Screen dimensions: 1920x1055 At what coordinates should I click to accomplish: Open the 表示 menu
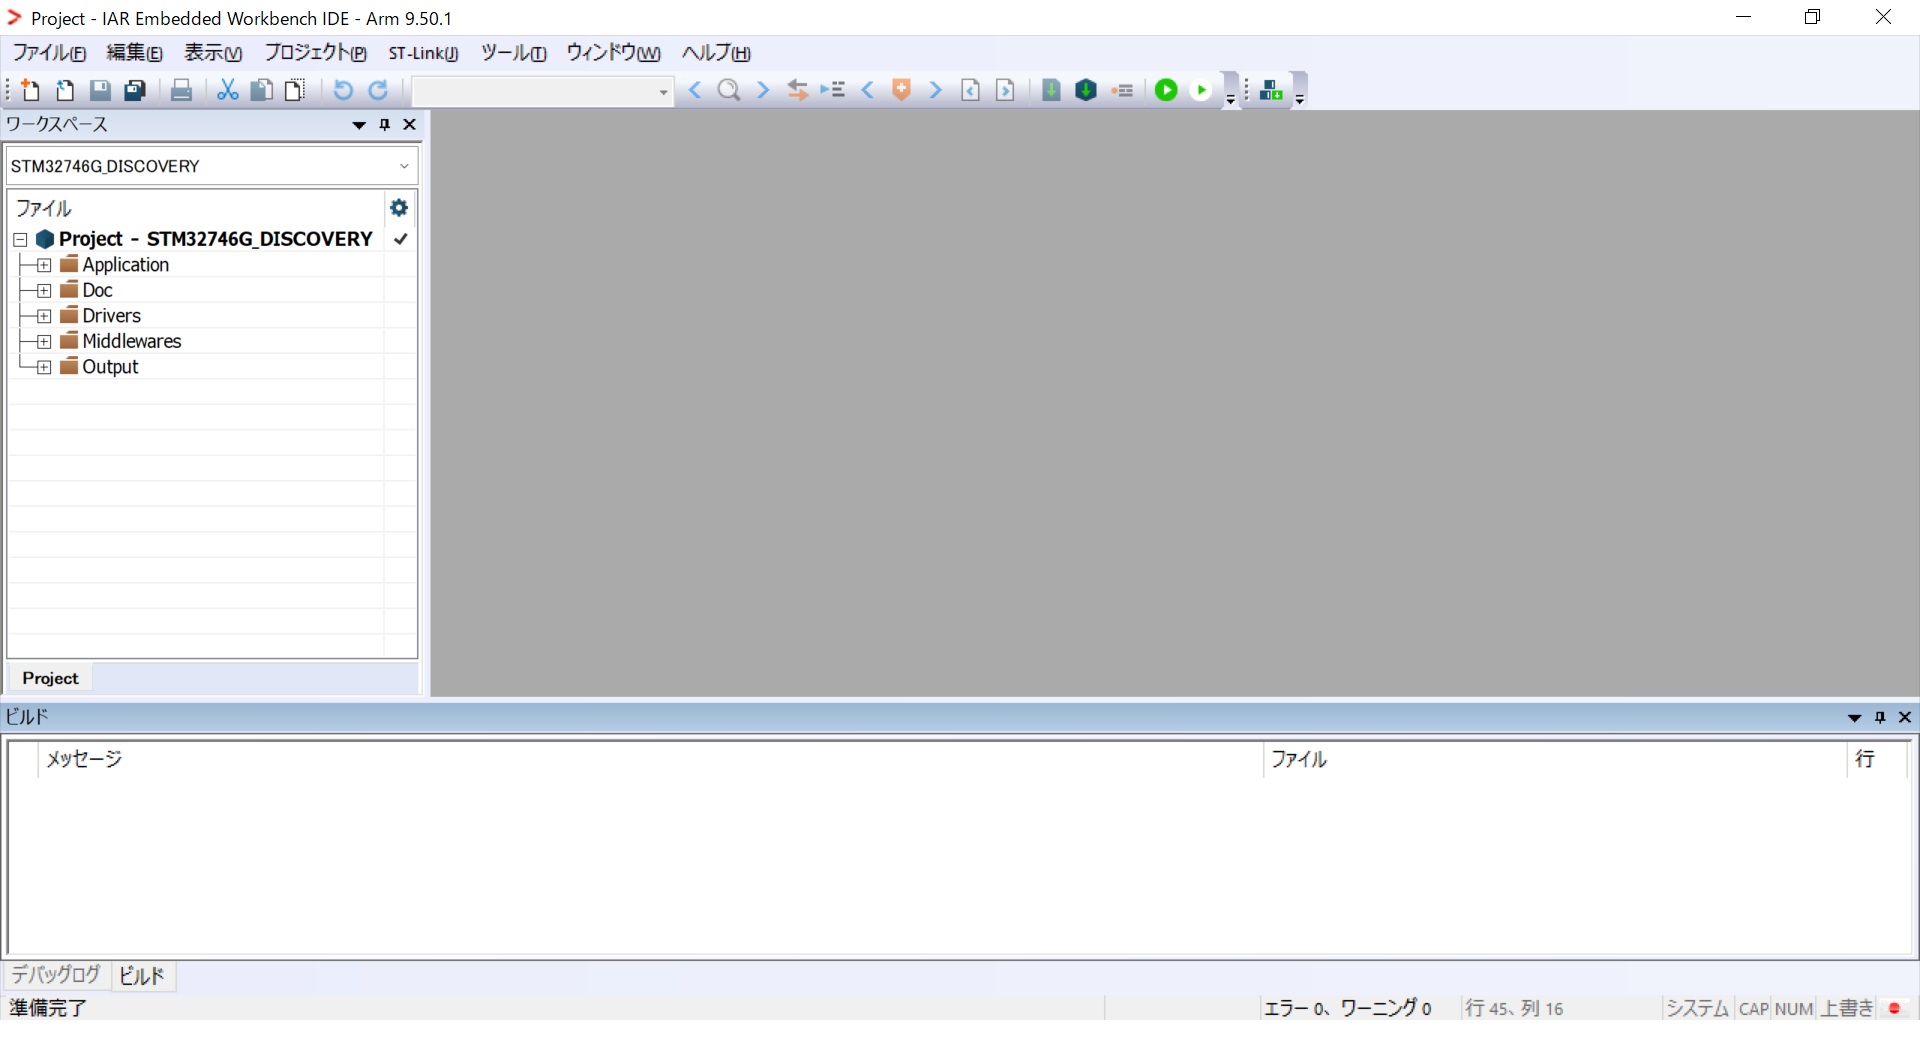point(212,53)
